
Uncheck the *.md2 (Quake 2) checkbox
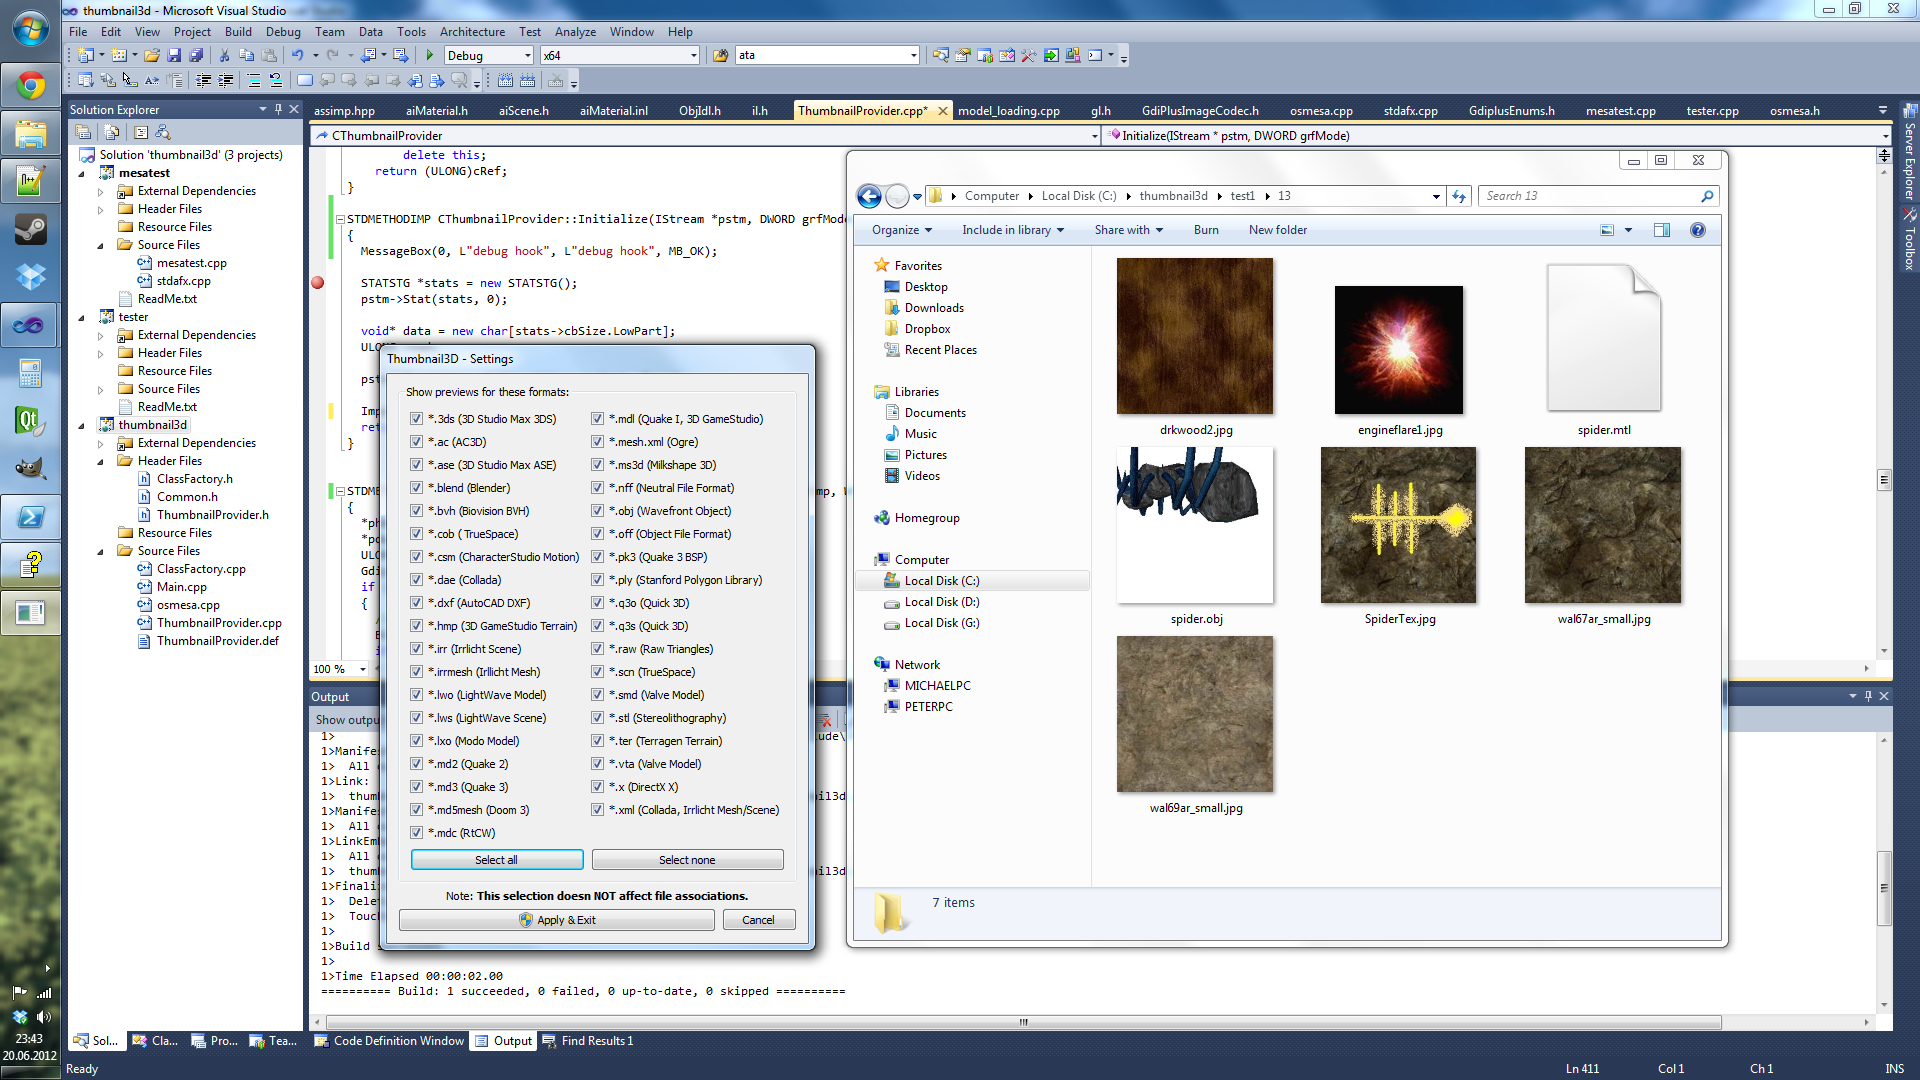[416, 764]
